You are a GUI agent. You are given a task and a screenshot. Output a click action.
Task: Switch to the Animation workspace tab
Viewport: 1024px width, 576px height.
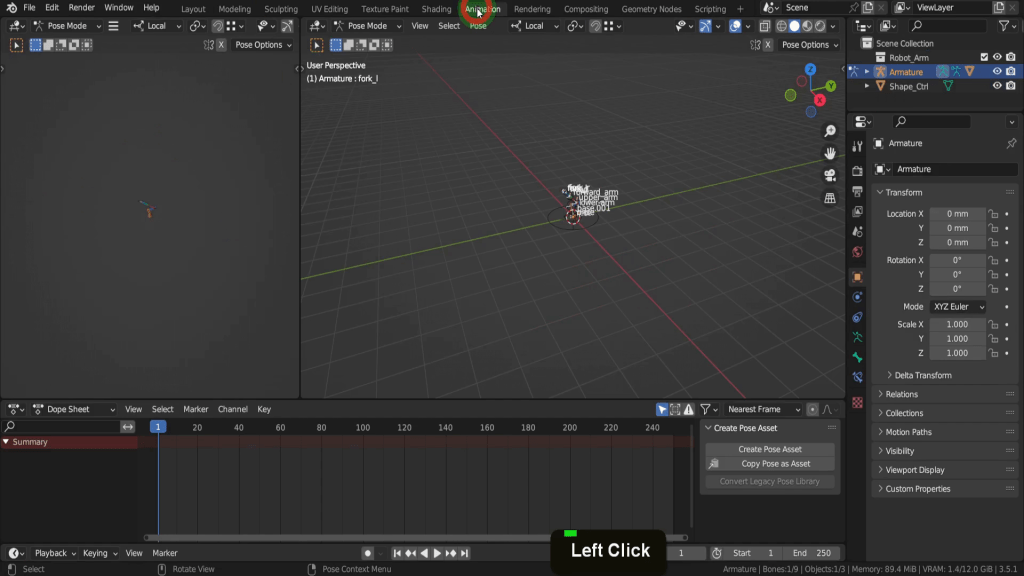(x=482, y=9)
